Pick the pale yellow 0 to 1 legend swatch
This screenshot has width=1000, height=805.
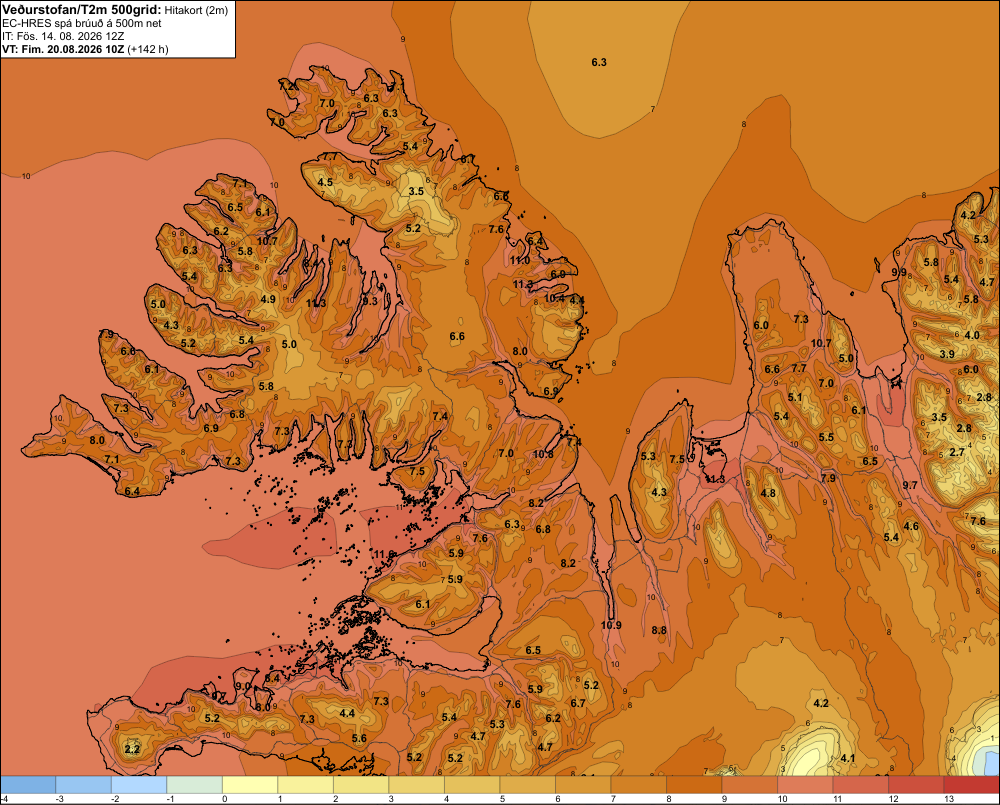coord(250,785)
